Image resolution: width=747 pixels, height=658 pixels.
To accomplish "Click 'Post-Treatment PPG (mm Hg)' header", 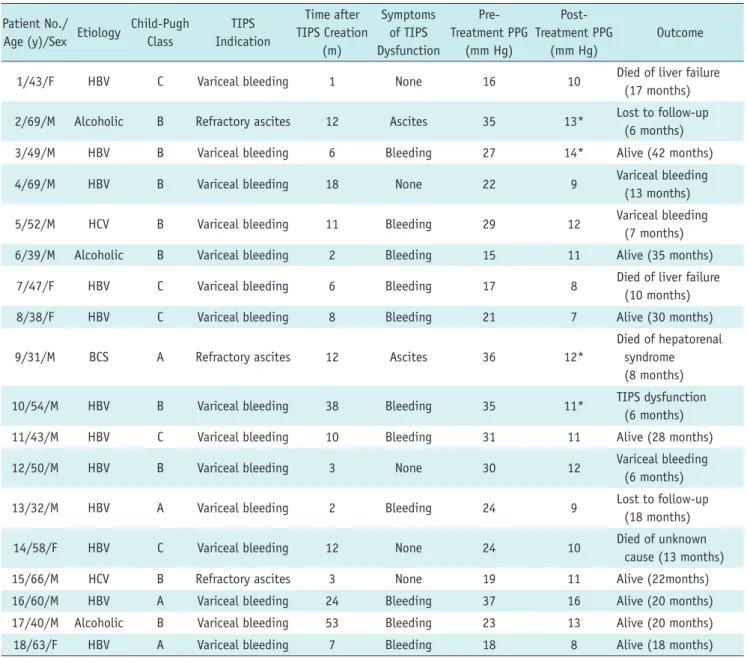I will 574,32.
